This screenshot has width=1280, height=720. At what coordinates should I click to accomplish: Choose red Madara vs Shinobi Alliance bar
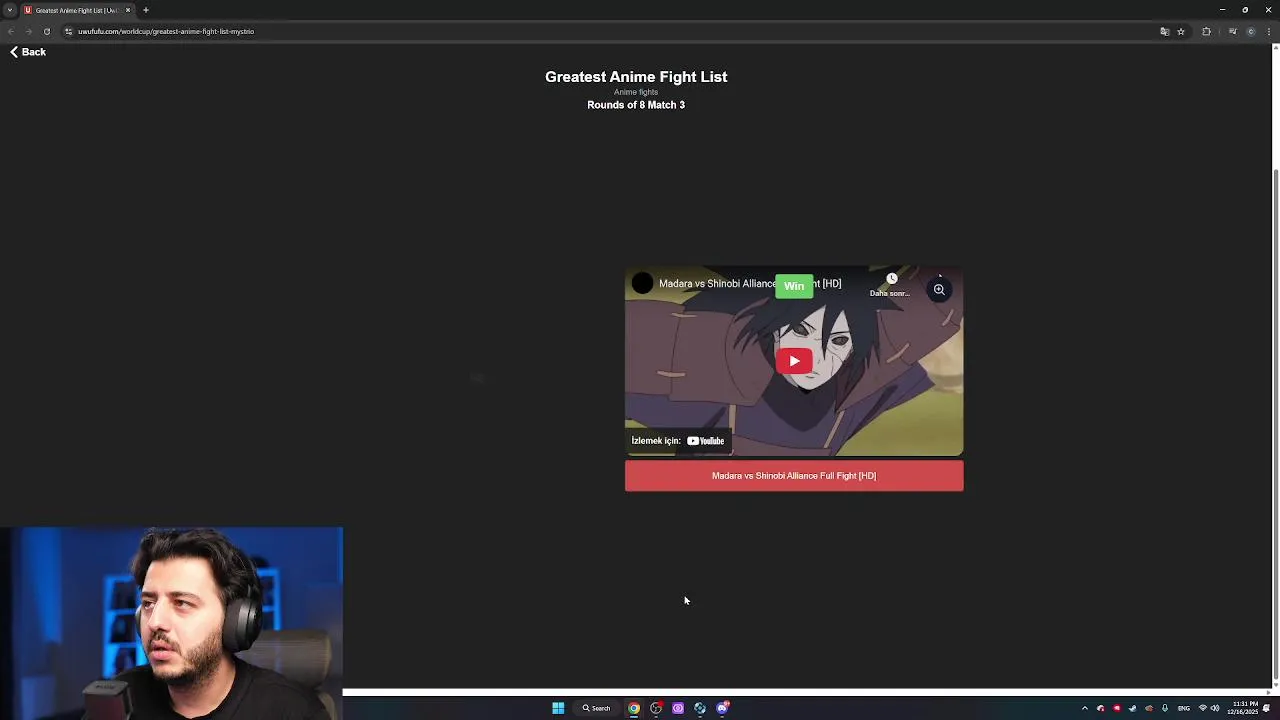794,476
